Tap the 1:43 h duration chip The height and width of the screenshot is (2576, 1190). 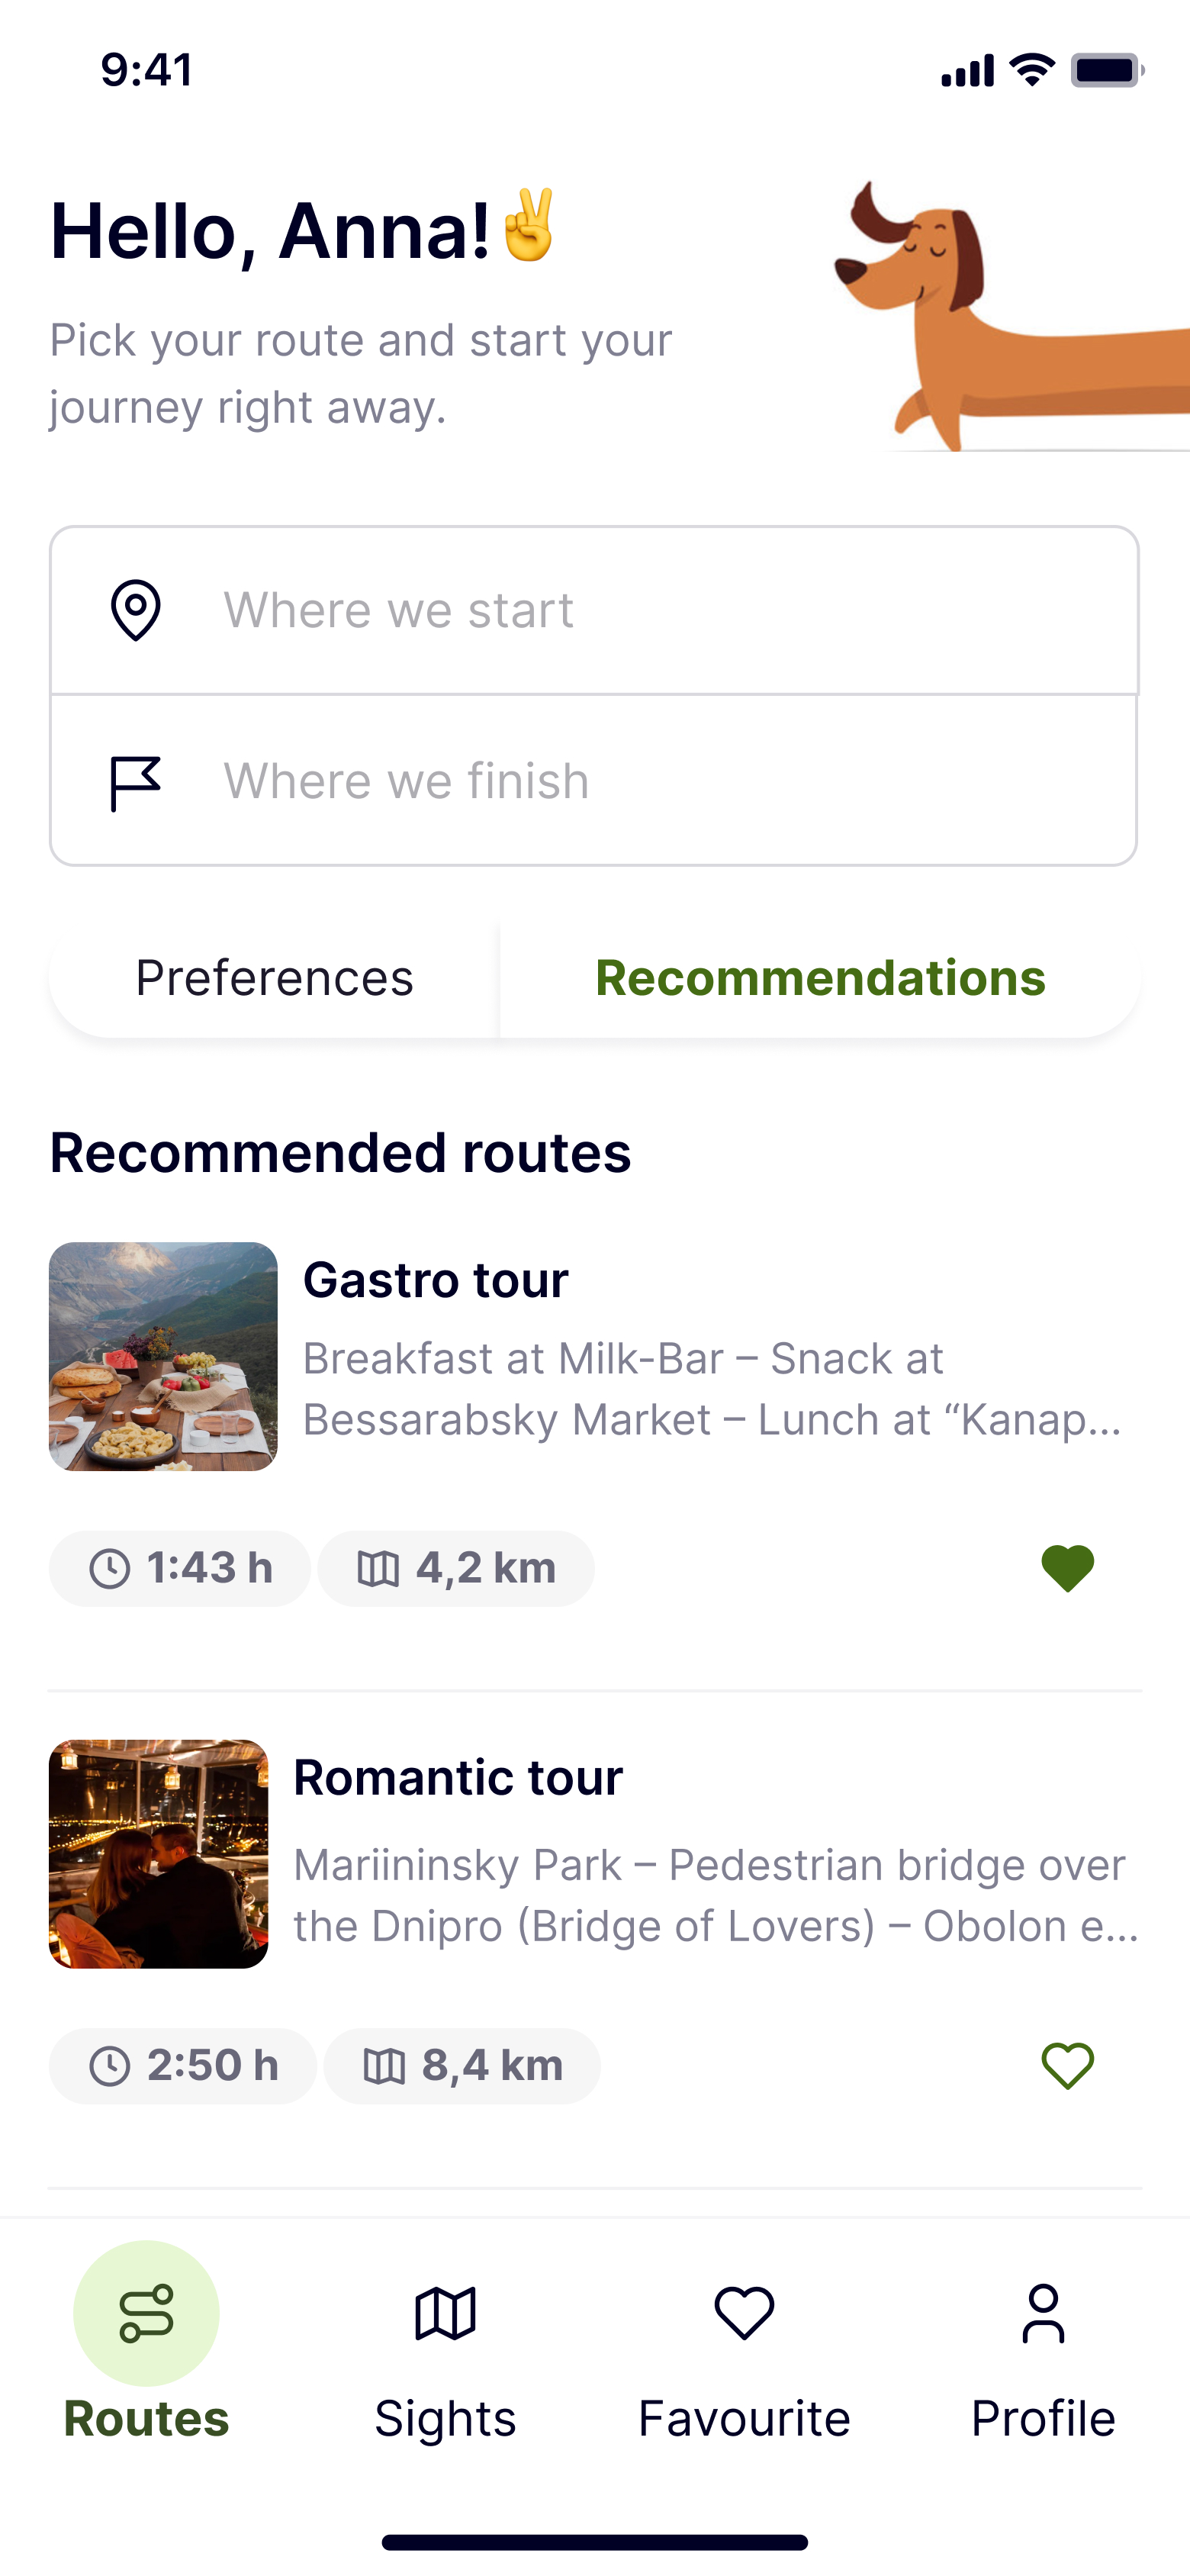coord(180,1568)
